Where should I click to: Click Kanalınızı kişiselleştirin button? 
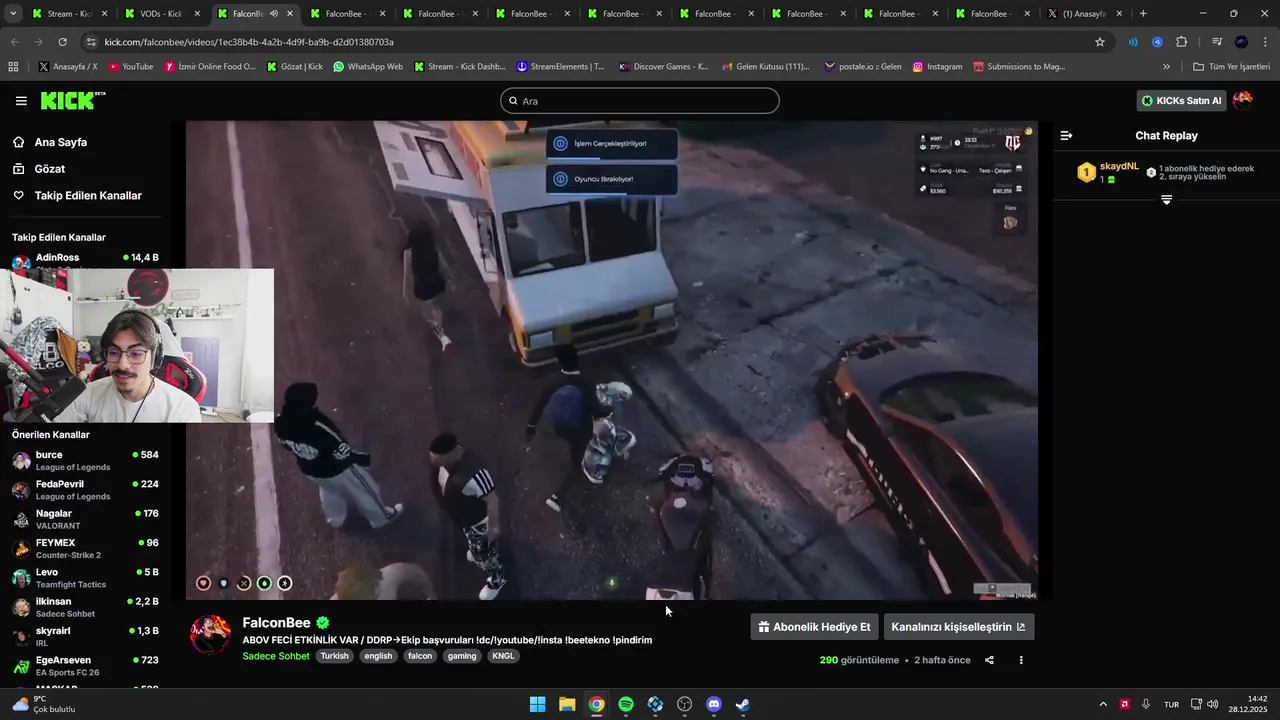pyautogui.click(x=958, y=627)
